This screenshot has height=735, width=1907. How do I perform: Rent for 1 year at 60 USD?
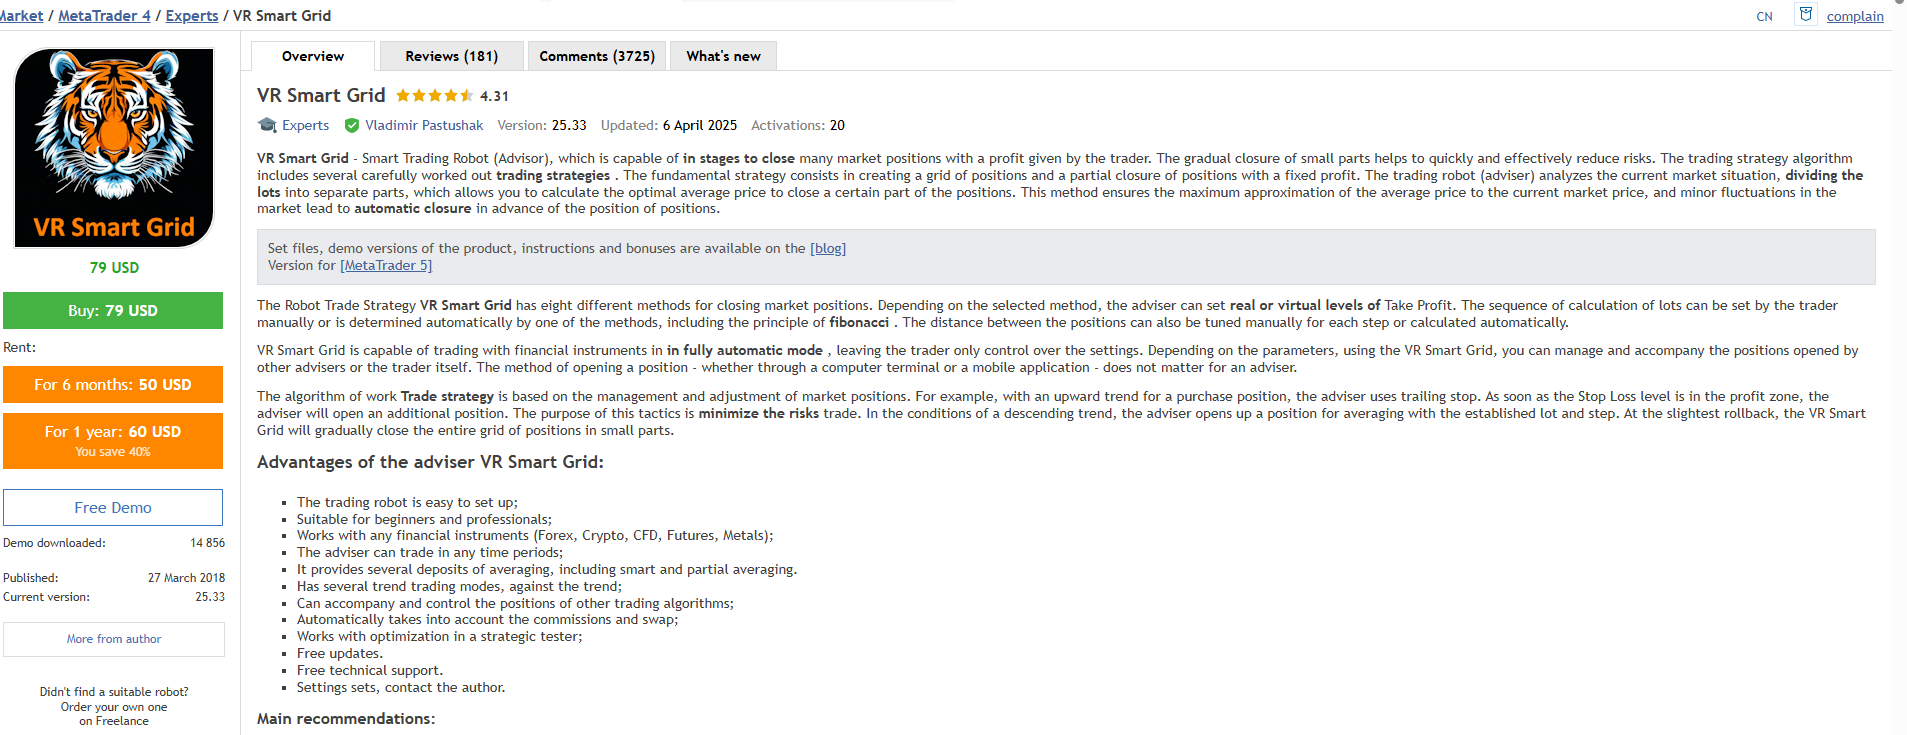[x=113, y=440]
